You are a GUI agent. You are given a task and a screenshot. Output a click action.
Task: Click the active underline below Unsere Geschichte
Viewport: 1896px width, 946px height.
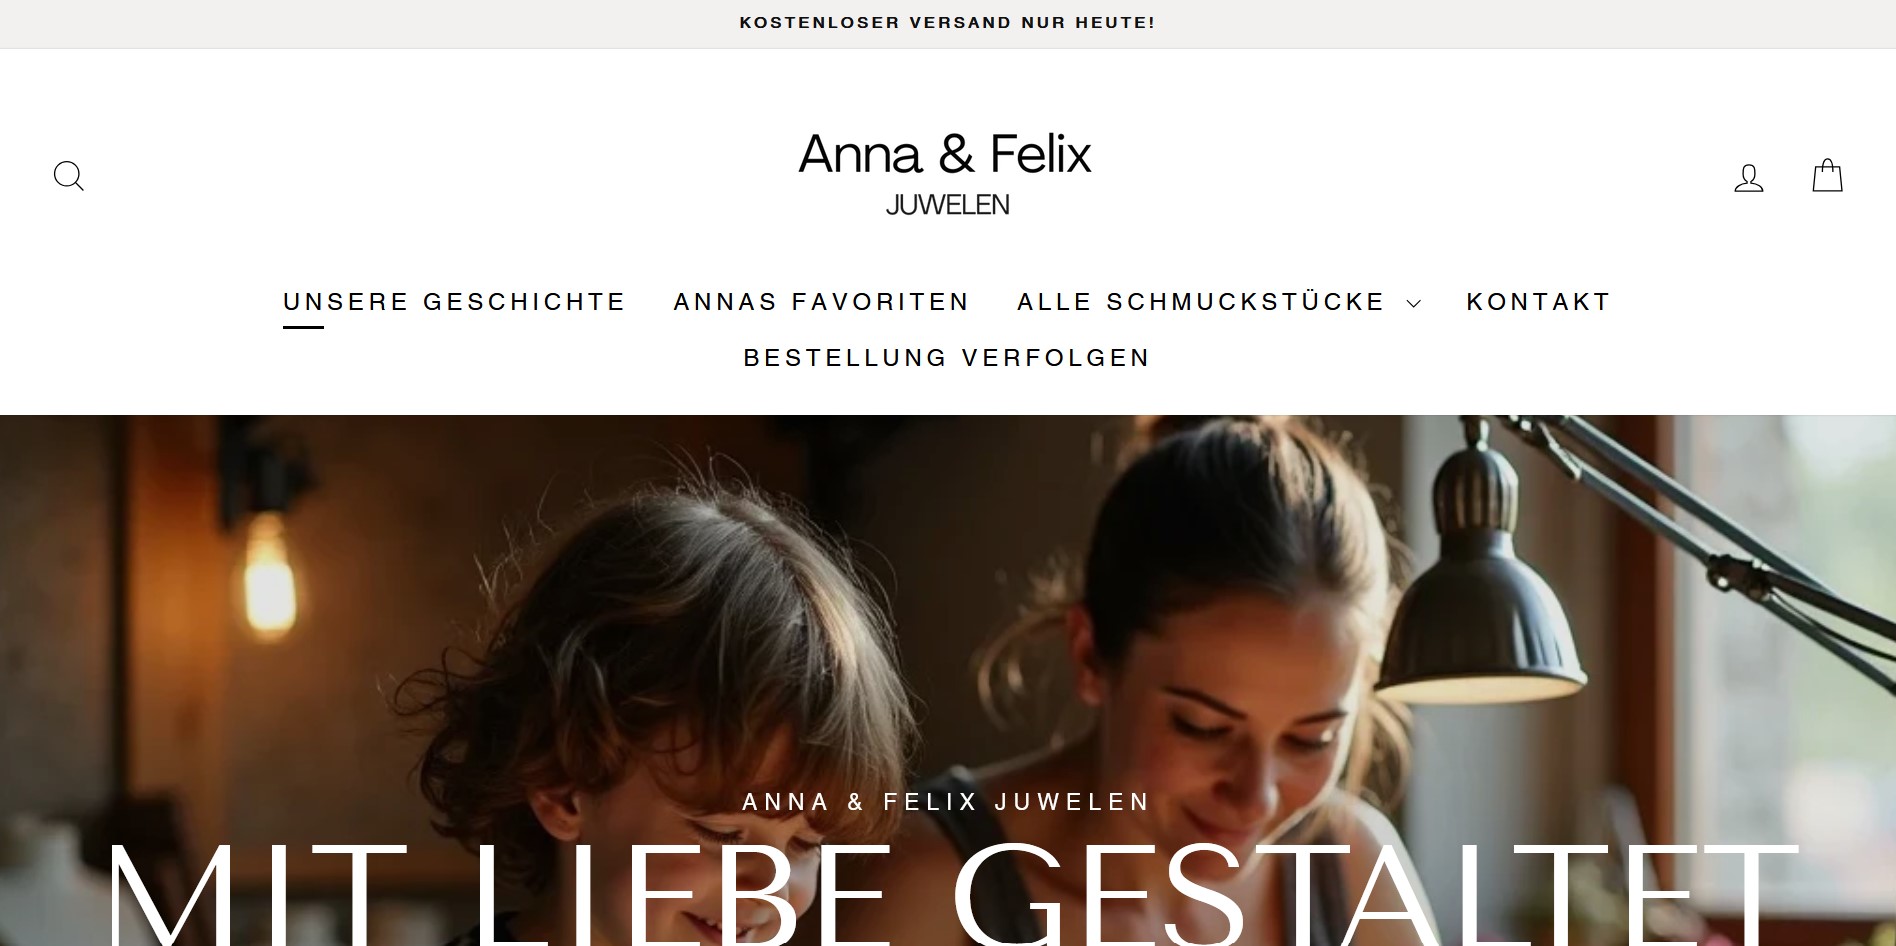click(303, 327)
